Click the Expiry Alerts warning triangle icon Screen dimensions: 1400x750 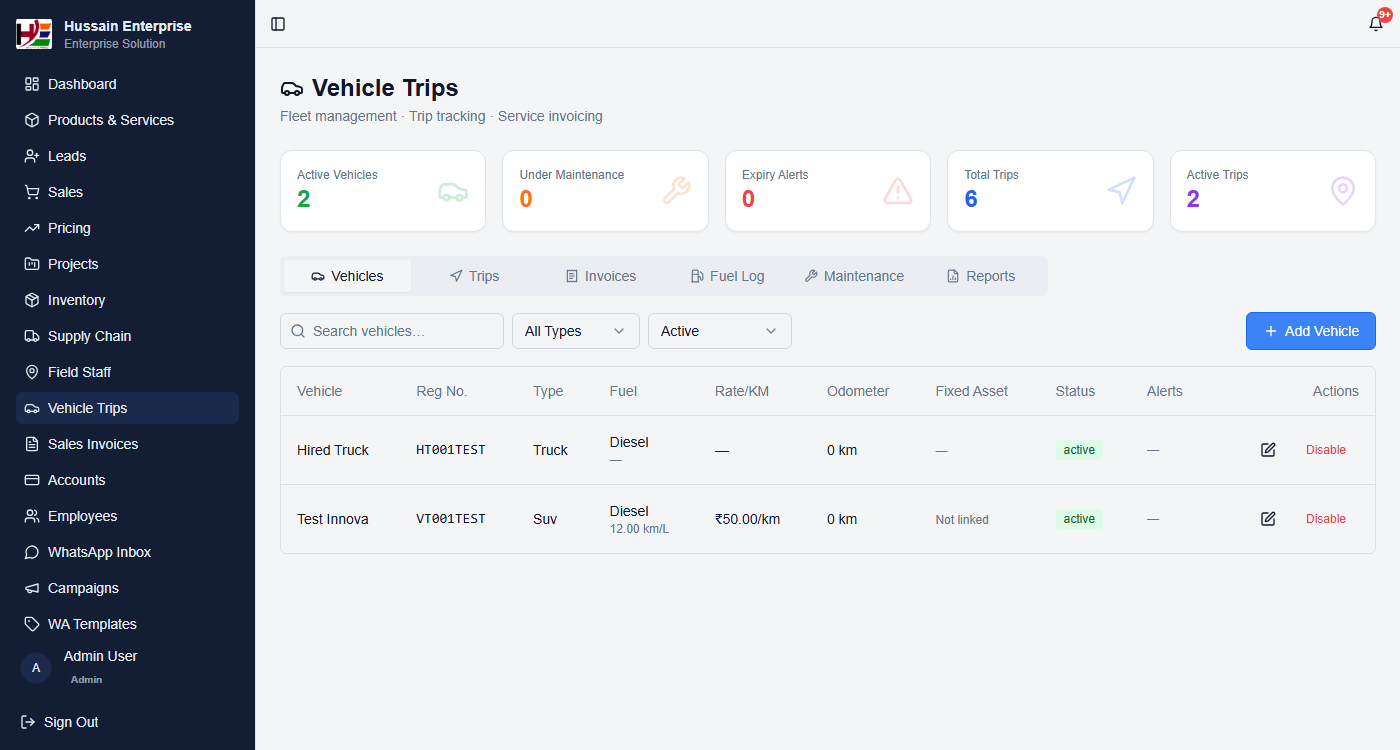click(x=898, y=191)
